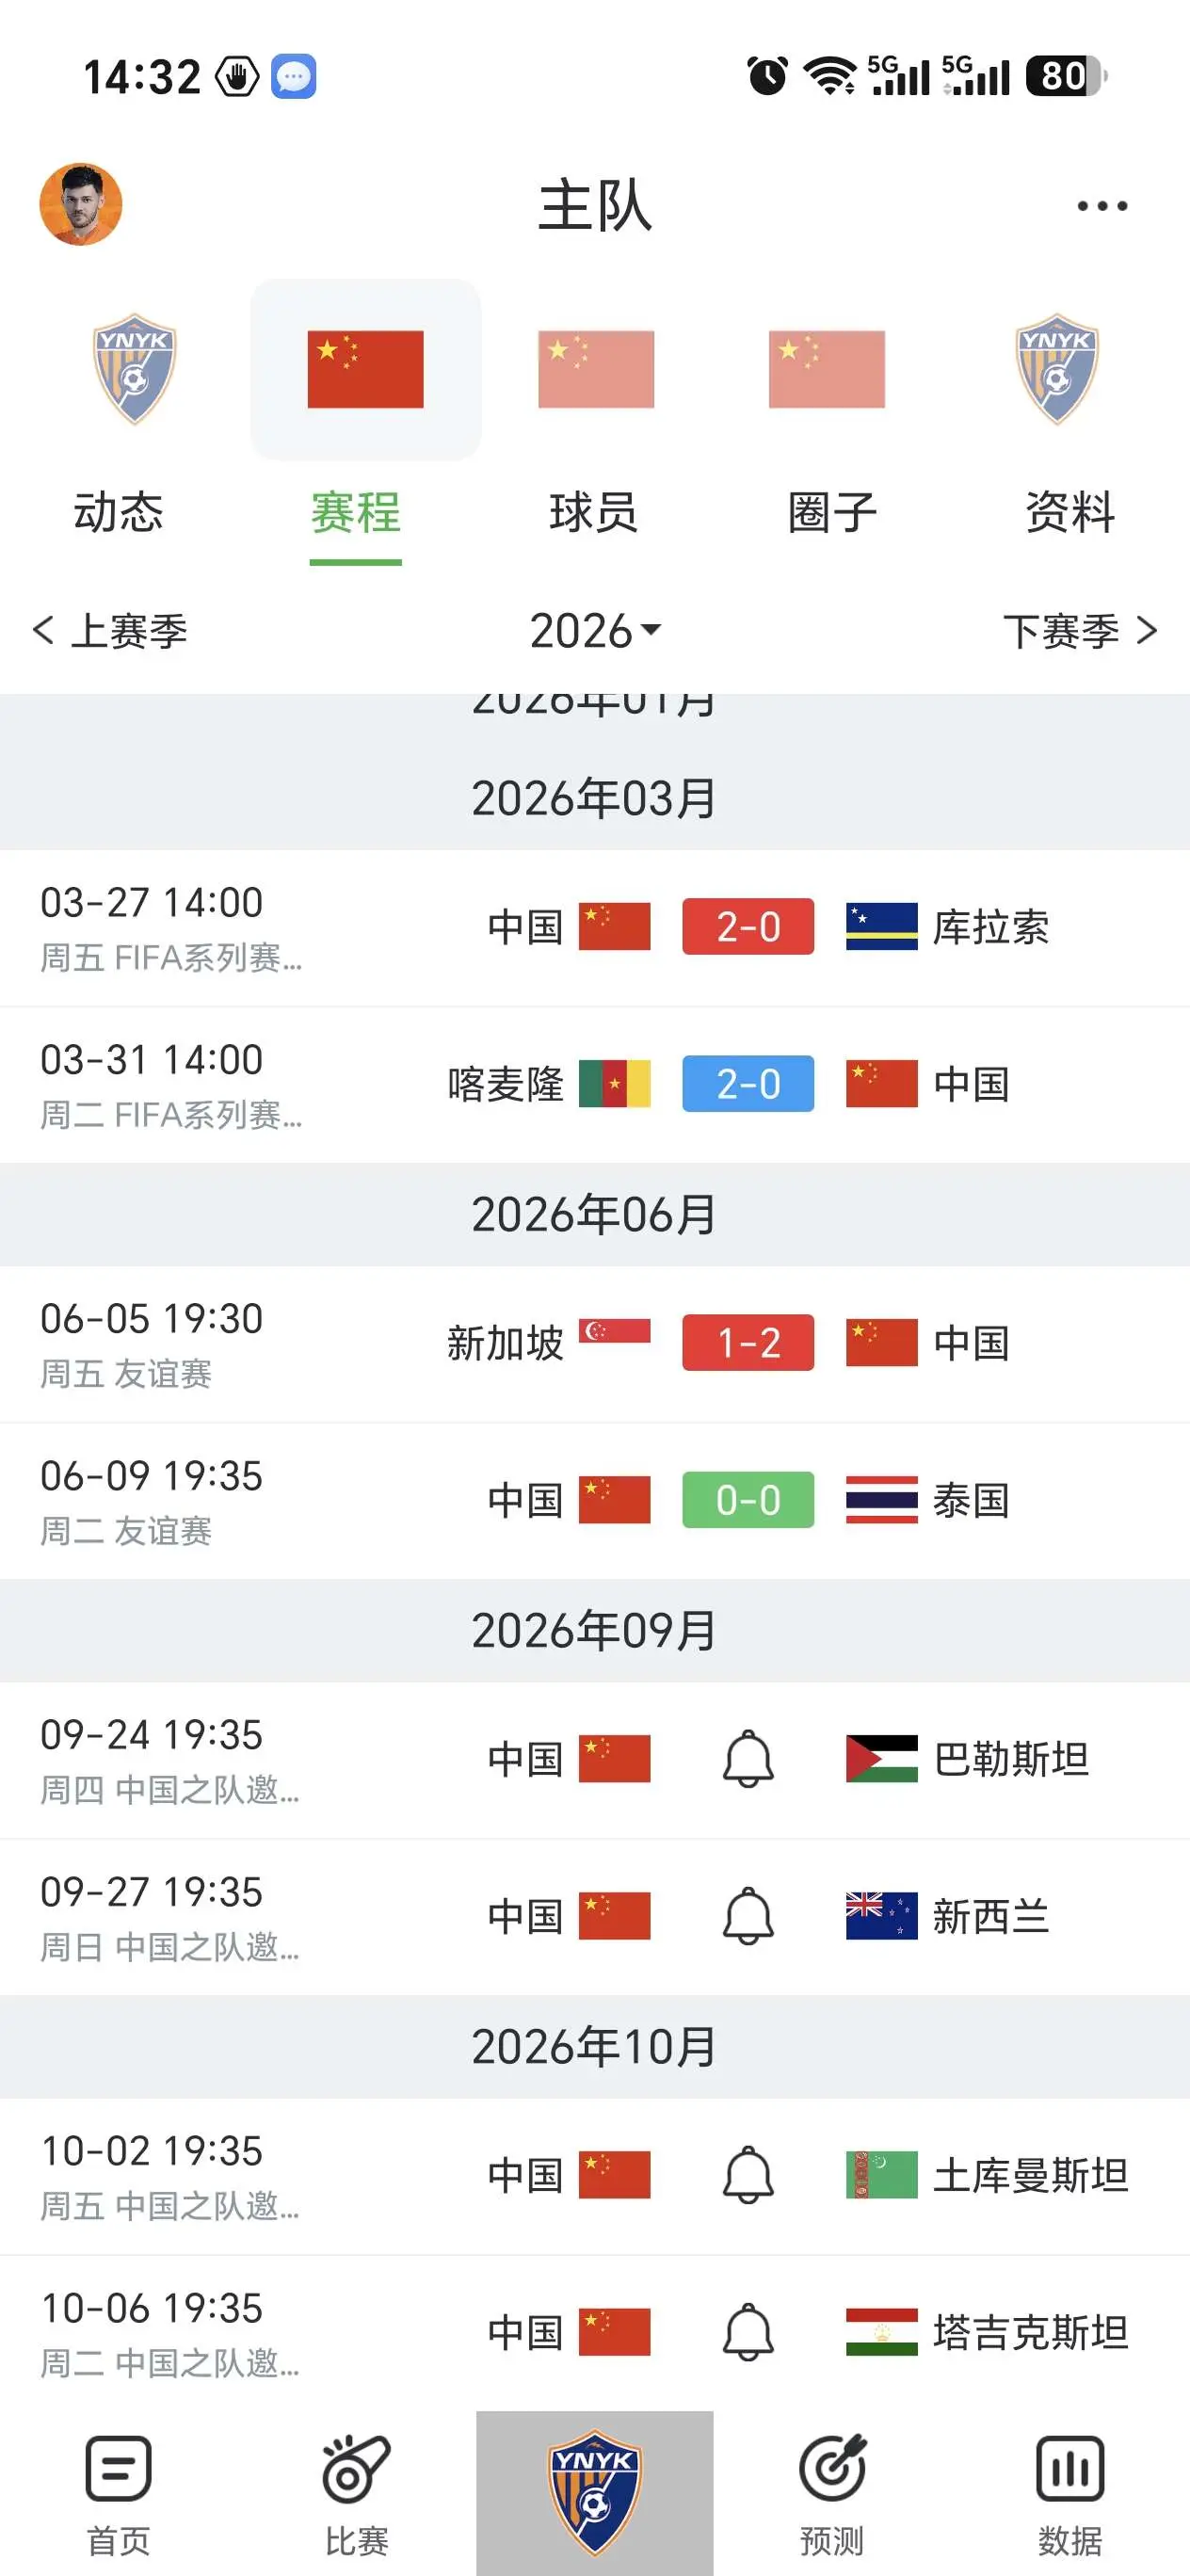Open the 2-0 score for 中国 vs 库拉索
Image resolution: width=1190 pixels, height=2576 pixels.
[748, 926]
